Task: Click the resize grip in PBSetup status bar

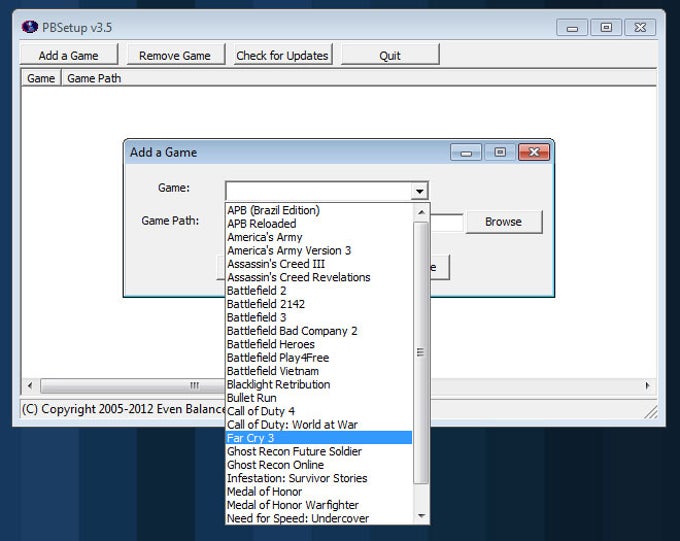Action: pos(651,412)
